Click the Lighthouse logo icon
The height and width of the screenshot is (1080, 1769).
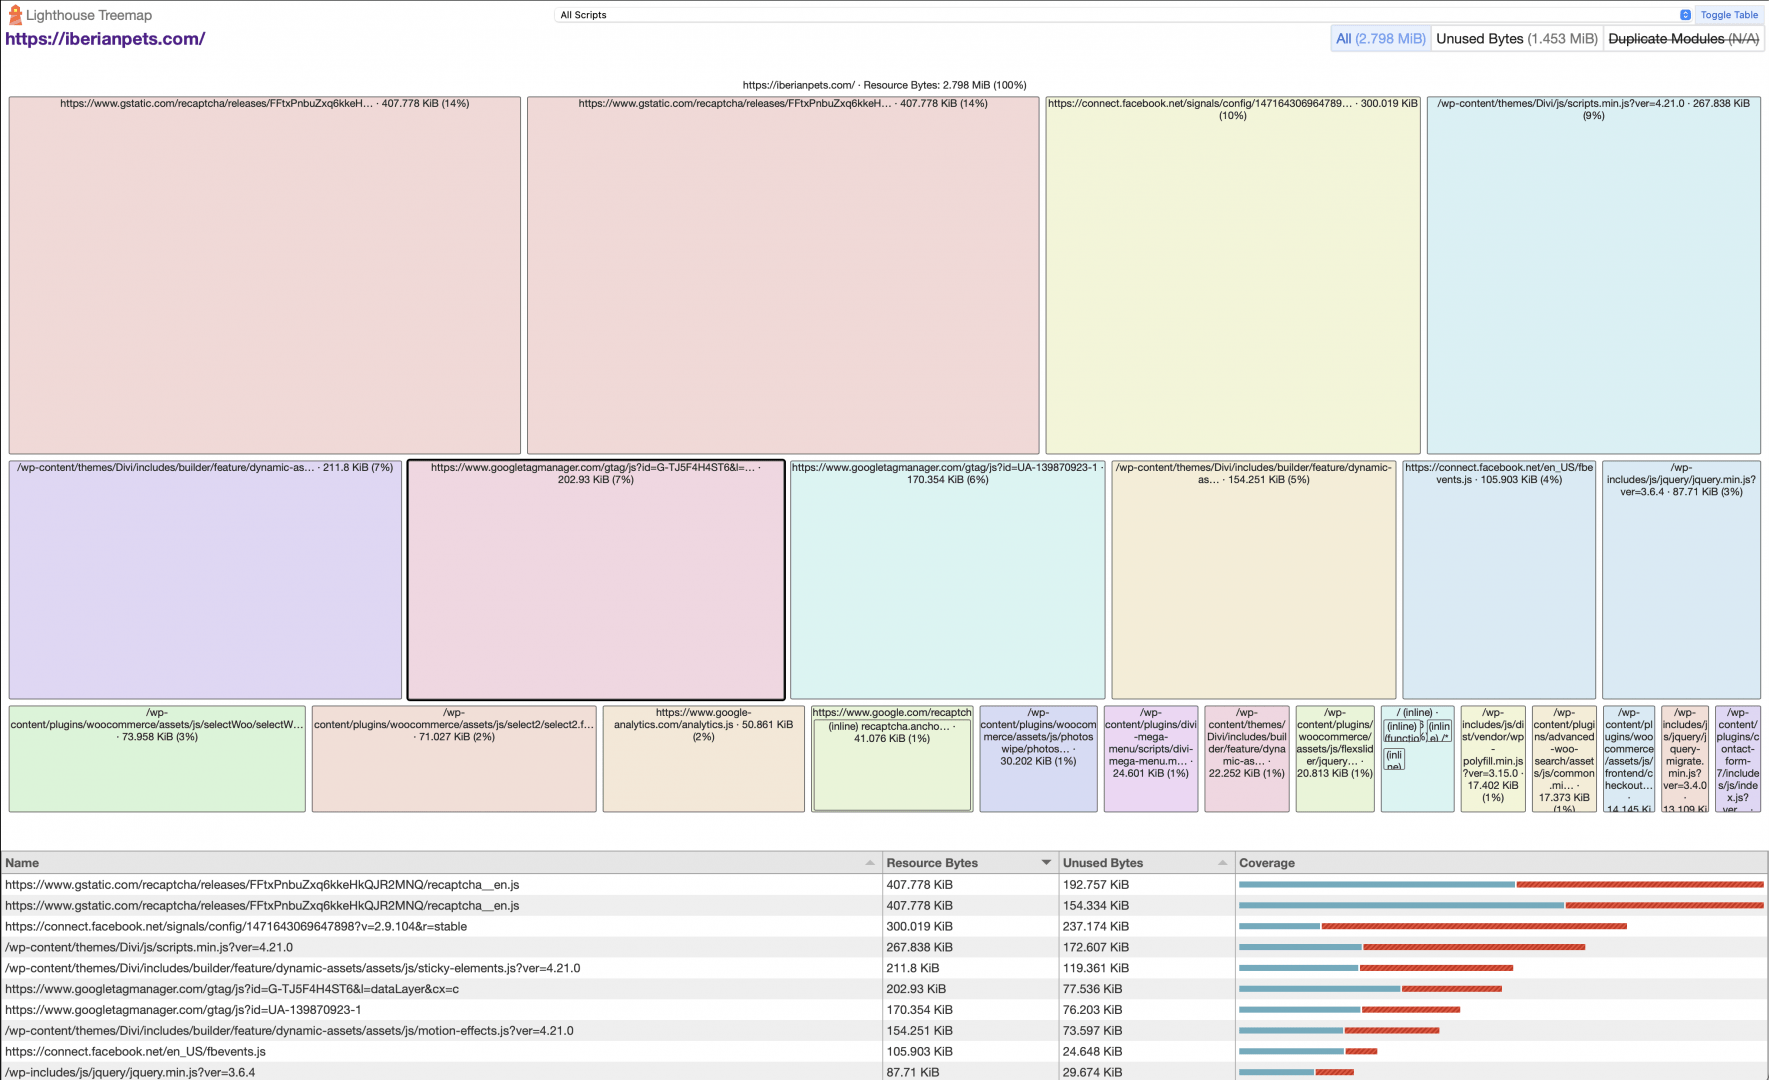[14, 15]
